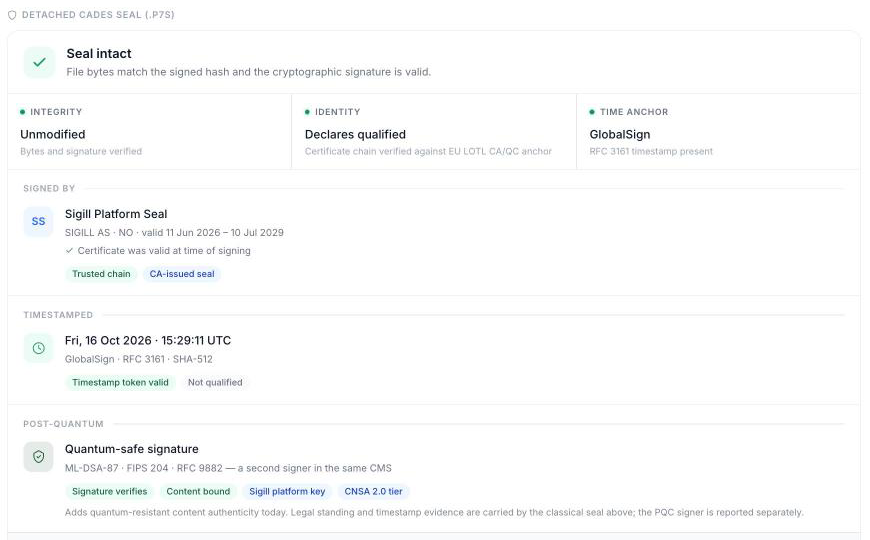Image resolution: width=870 pixels, height=540 pixels.
Task: Click the shield-check Quantum-safe signature icon
Action: tap(38, 457)
